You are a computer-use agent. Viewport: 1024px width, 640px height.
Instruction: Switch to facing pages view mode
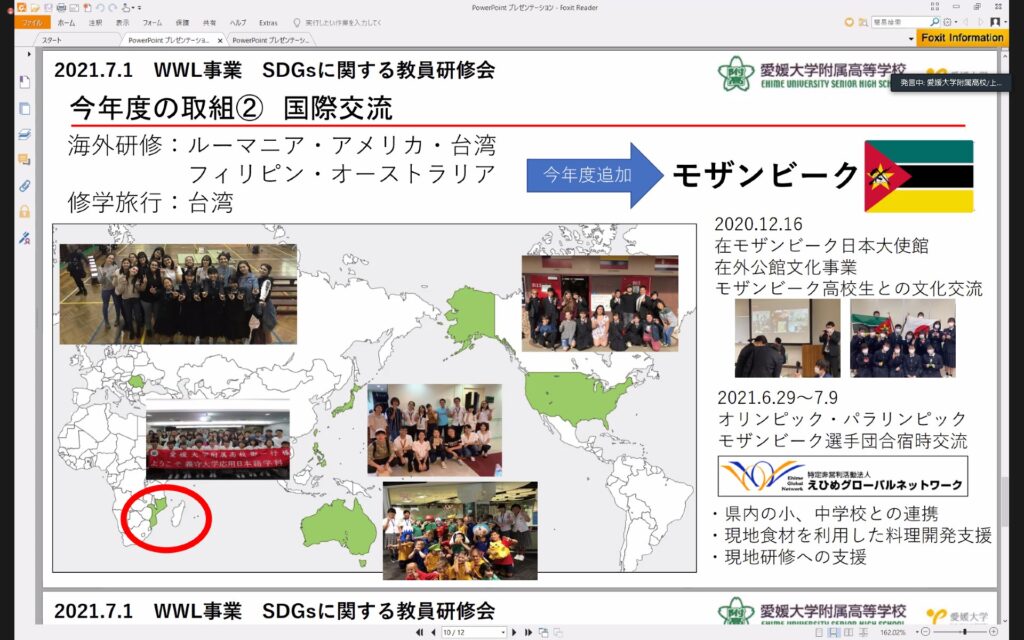click(848, 632)
